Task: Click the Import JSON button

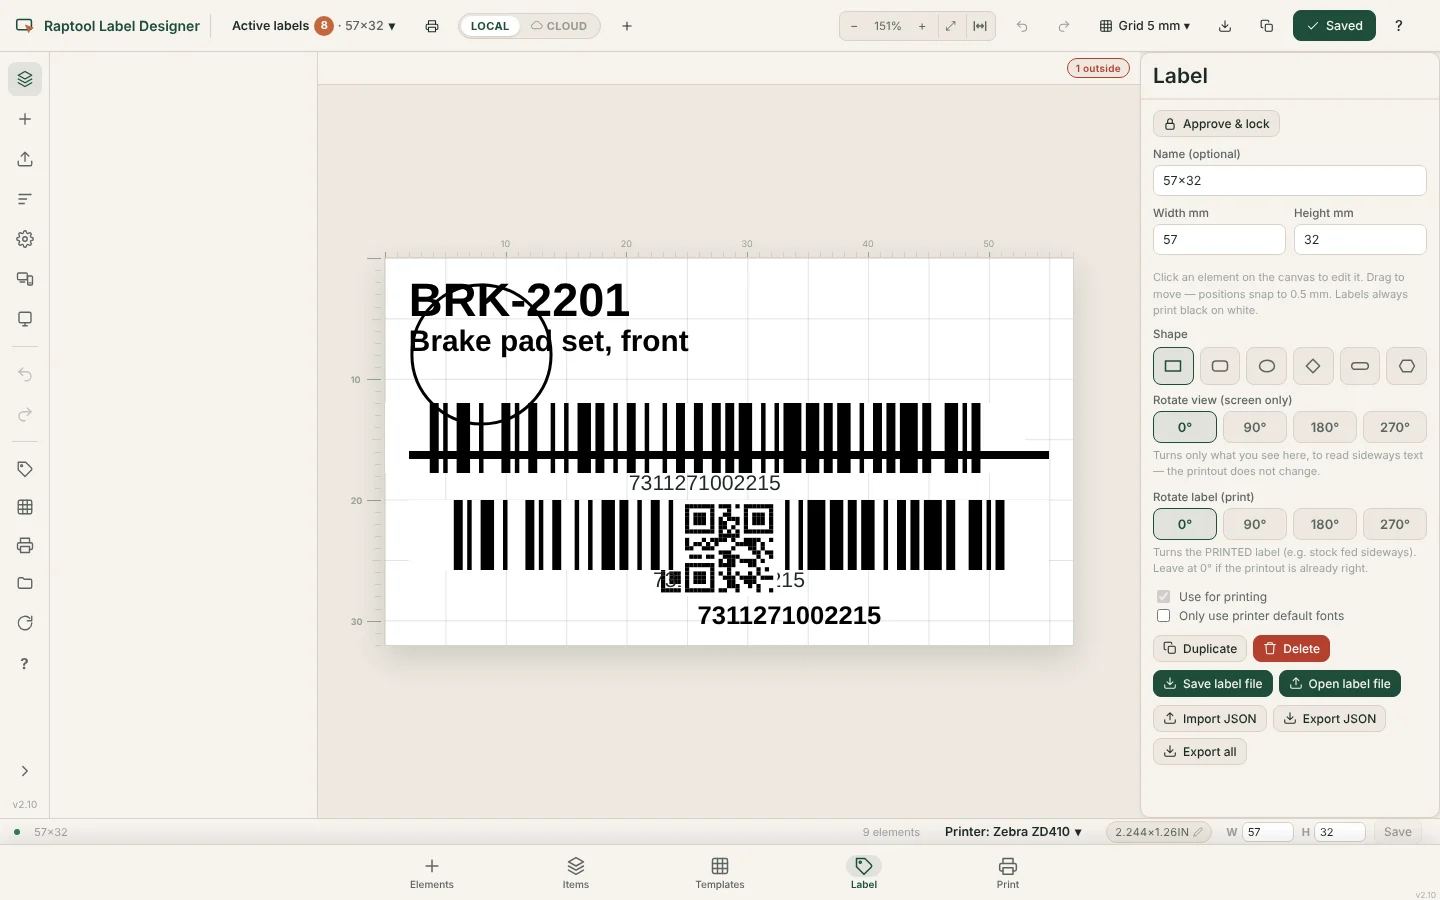Action: pyautogui.click(x=1210, y=719)
